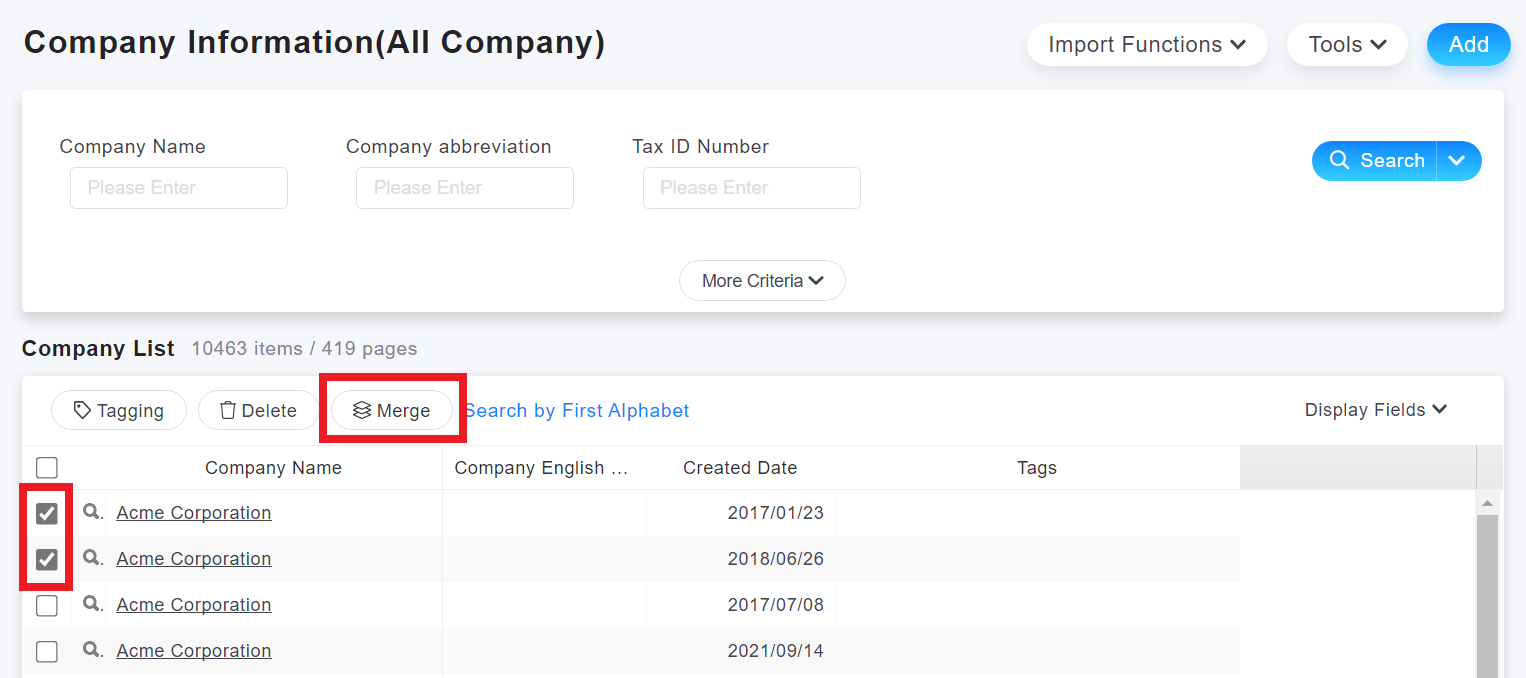This screenshot has width=1526, height=678.
Task: Click the Tax ID Number input field
Action: tap(751, 188)
